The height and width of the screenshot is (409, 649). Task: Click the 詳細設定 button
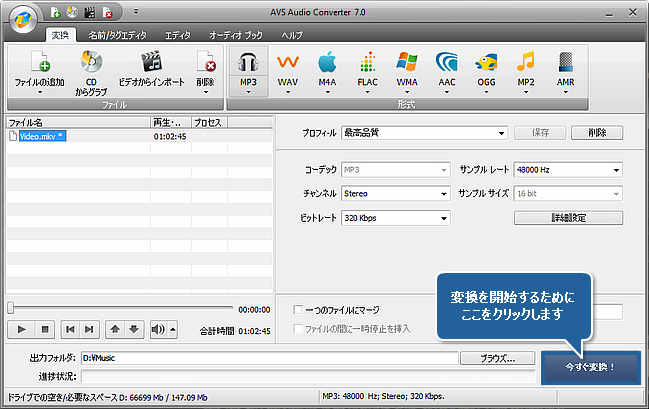tap(568, 218)
